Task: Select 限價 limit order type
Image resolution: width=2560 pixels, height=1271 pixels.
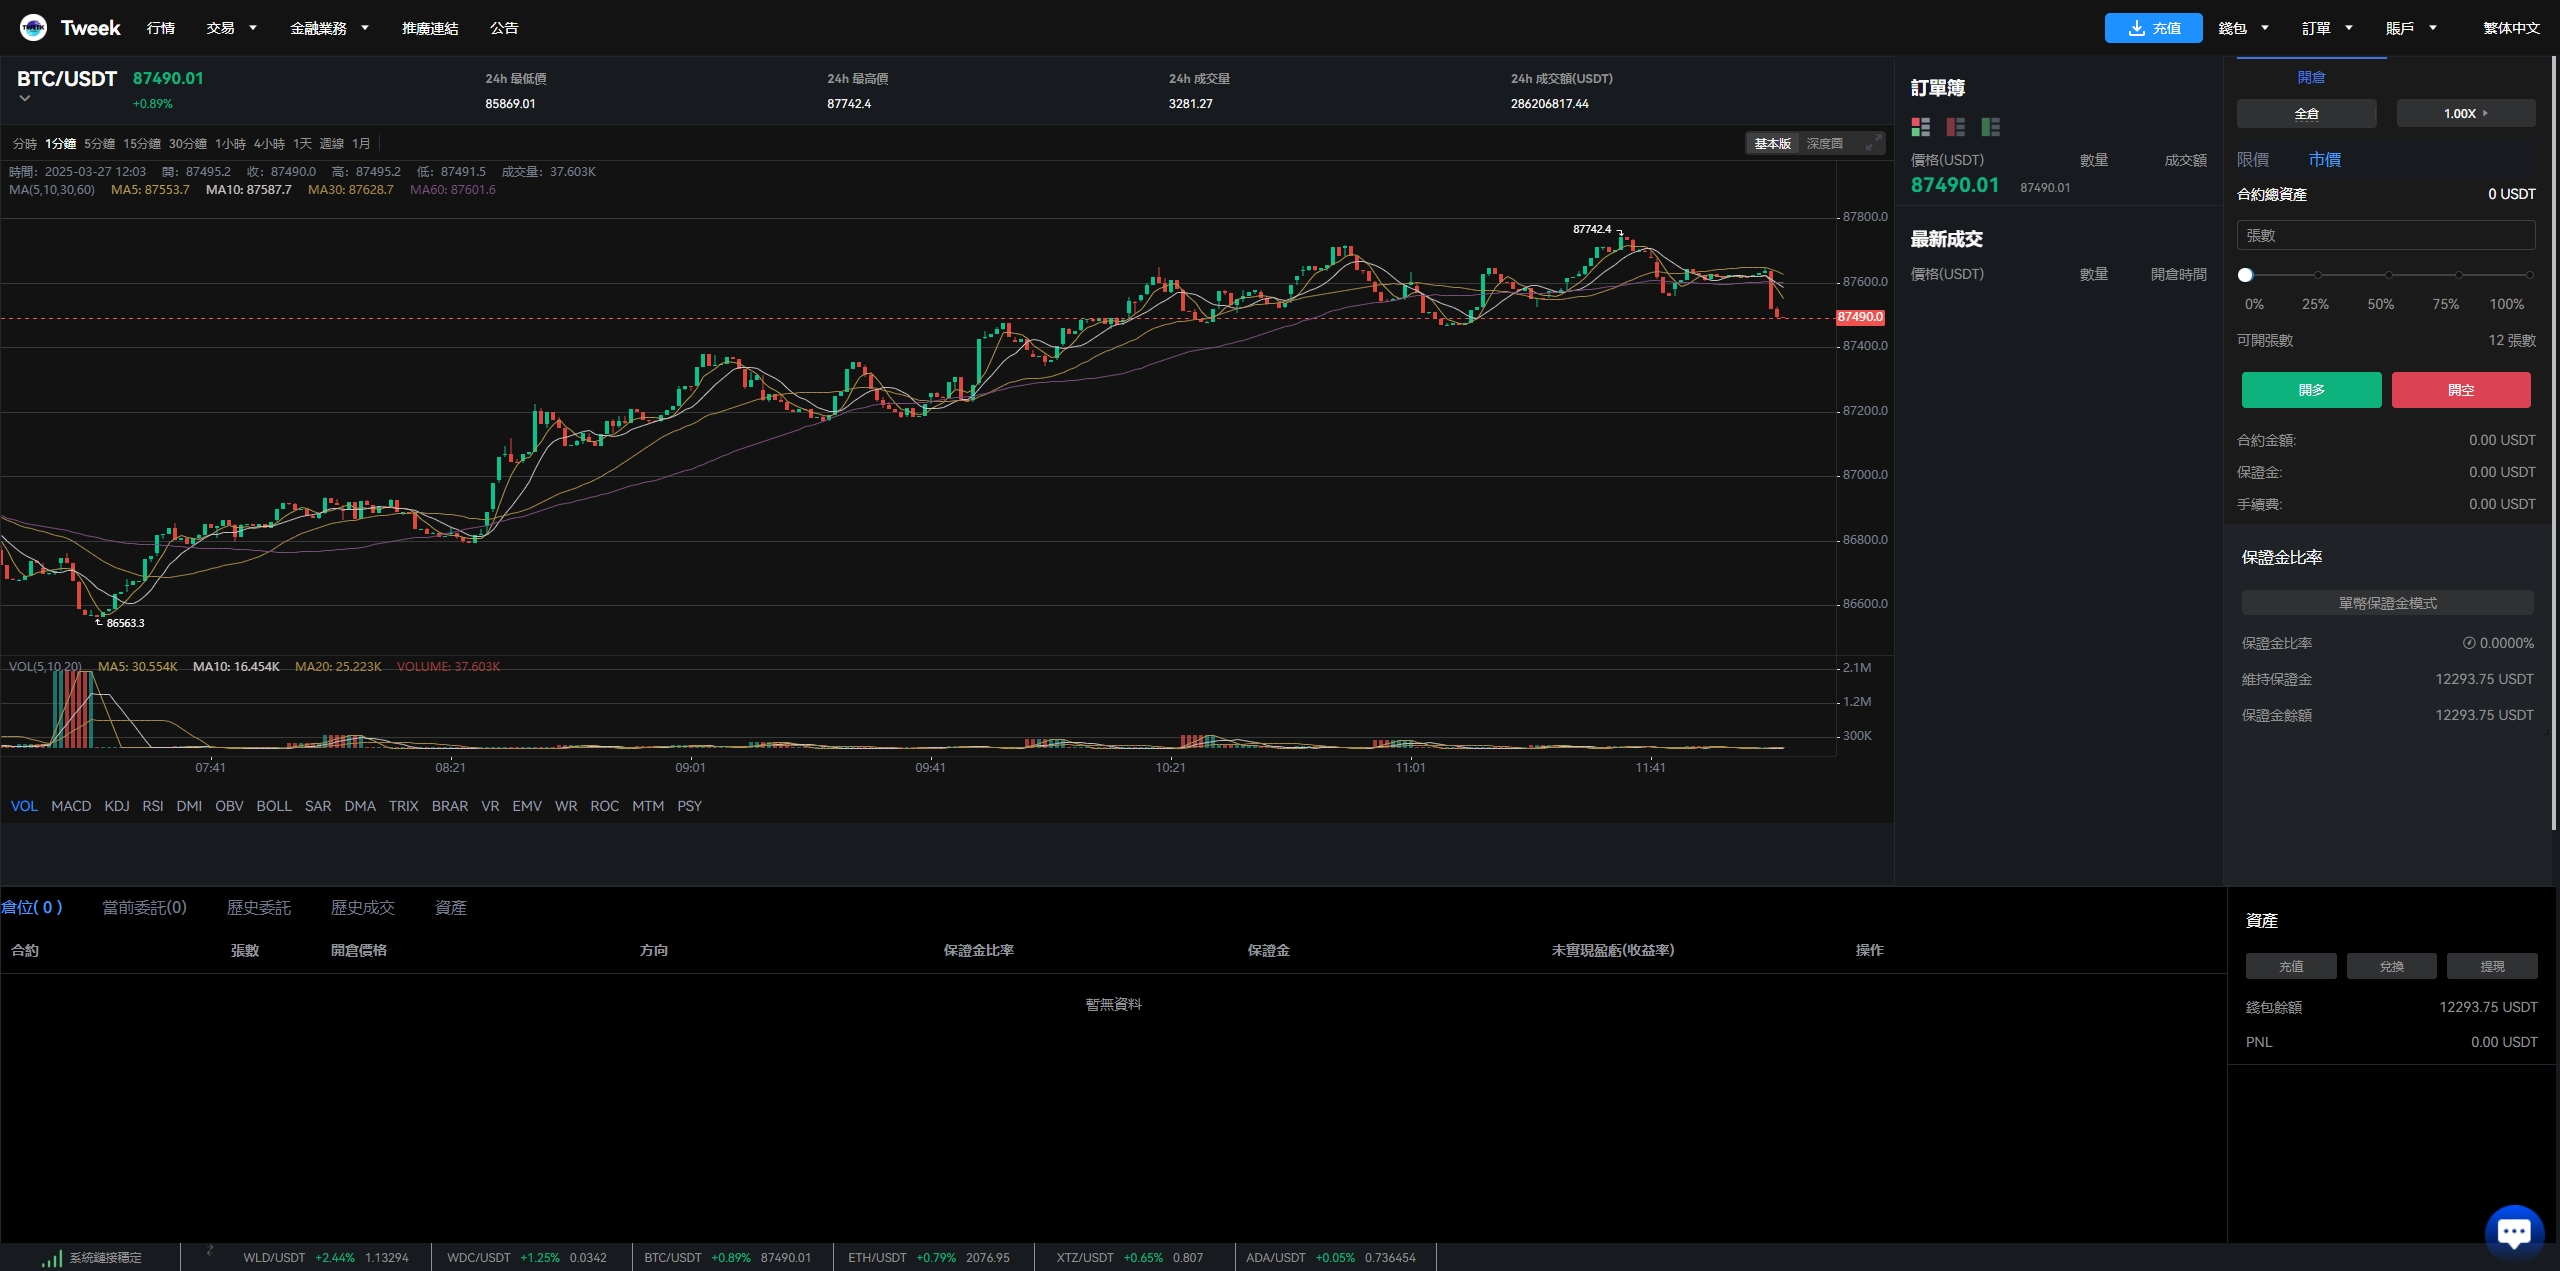Action: click(2252, 160)
